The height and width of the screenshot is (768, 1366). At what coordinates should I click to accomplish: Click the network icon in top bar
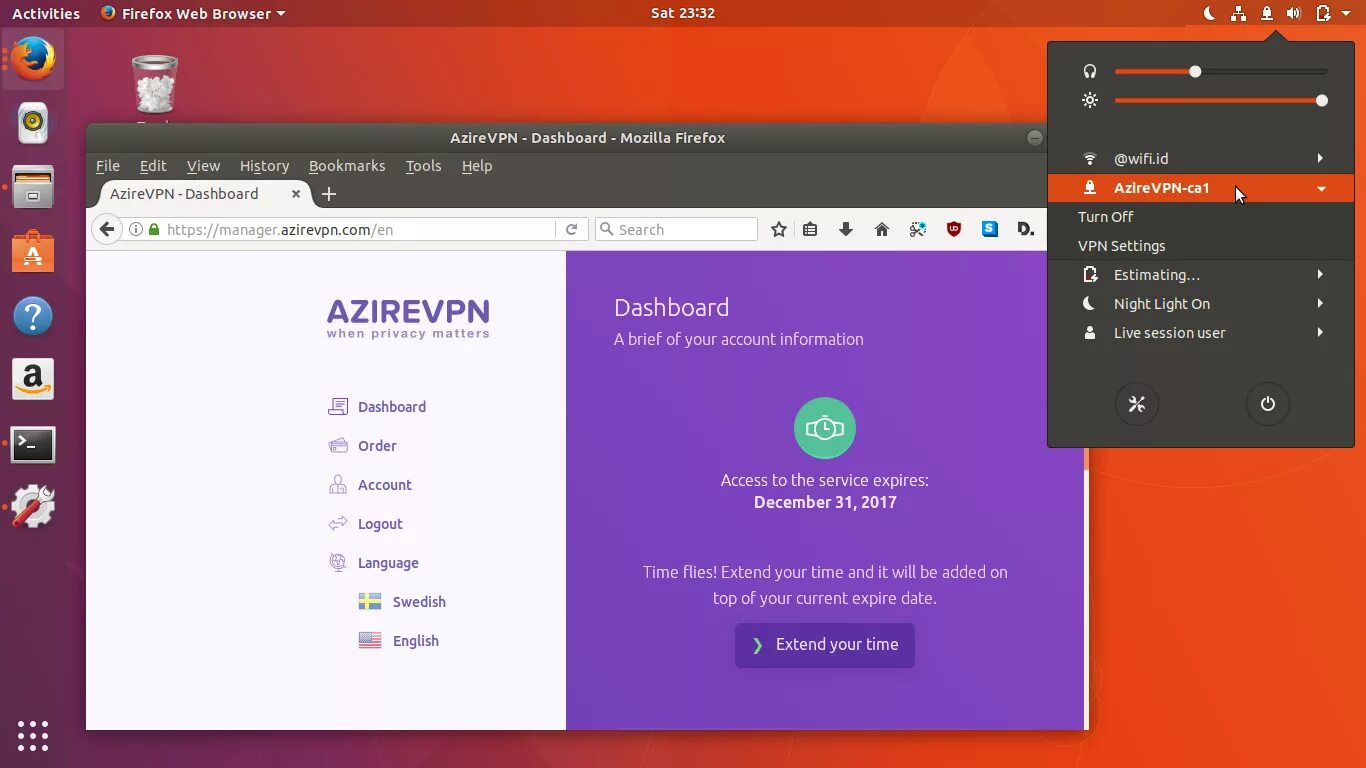click(1239, 13)
